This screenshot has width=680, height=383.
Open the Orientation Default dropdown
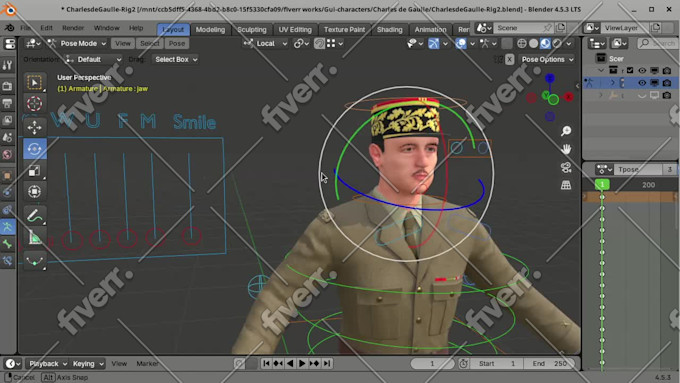[x=93, y=59]
